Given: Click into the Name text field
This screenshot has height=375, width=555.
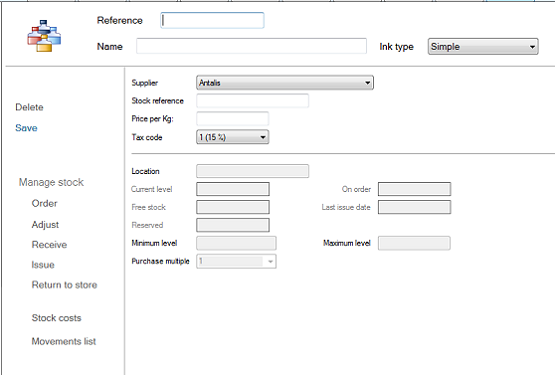Looking at the screenshot, I should pyautogui.click(x=251, y=46).
